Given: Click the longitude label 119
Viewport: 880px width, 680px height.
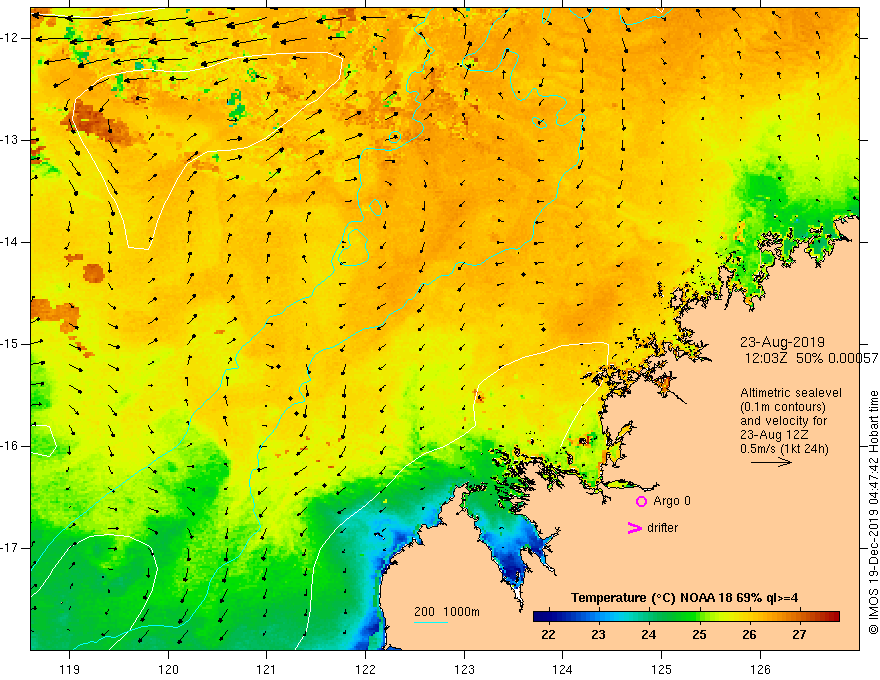Looking at the screenshot, I should [70, 669].
